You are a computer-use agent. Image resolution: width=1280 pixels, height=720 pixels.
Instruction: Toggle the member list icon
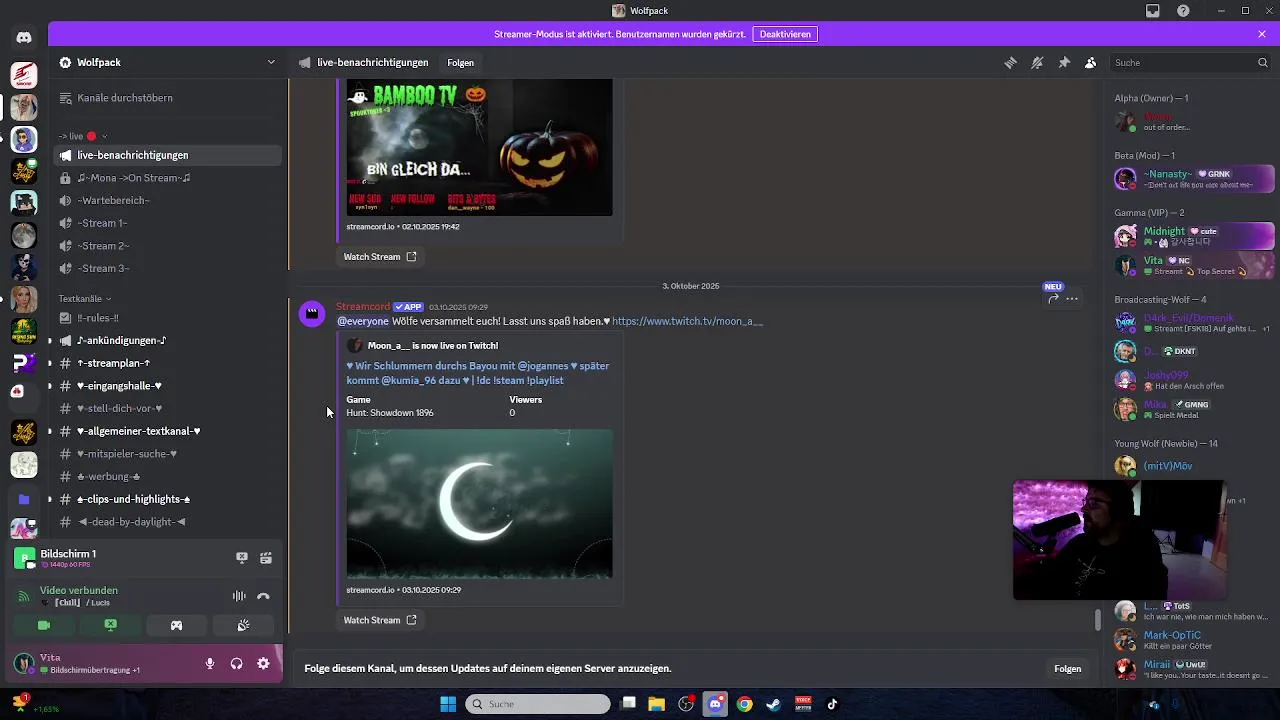[x=1090, y=62]
